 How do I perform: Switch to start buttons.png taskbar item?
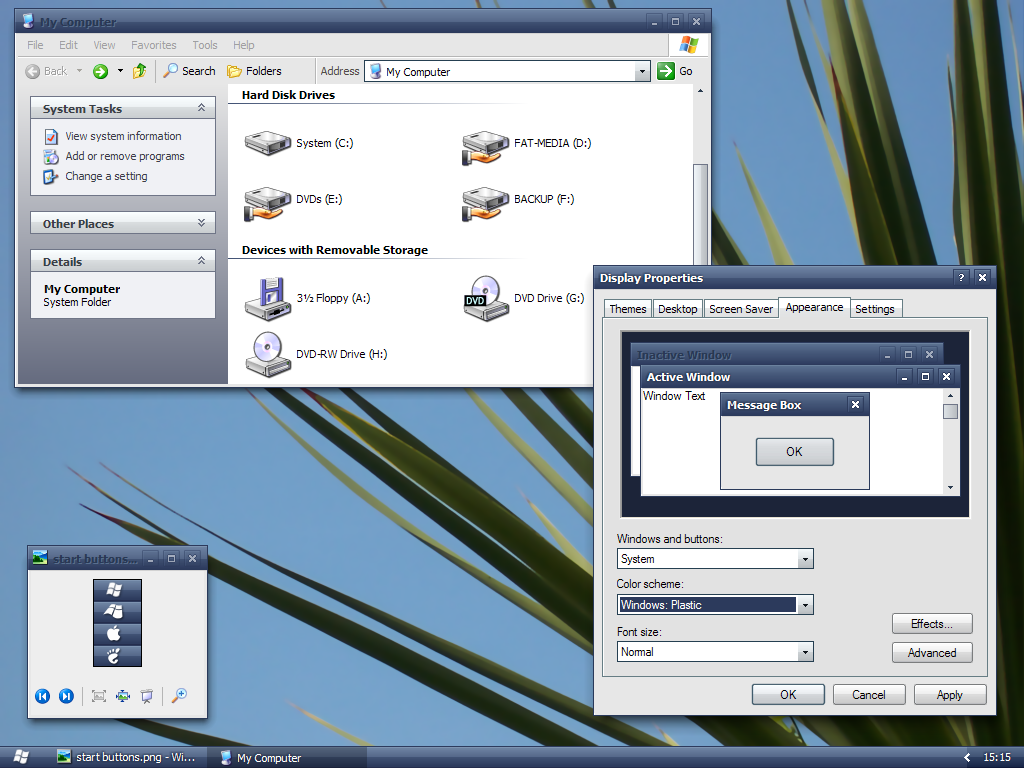click(x=127, y=758)
